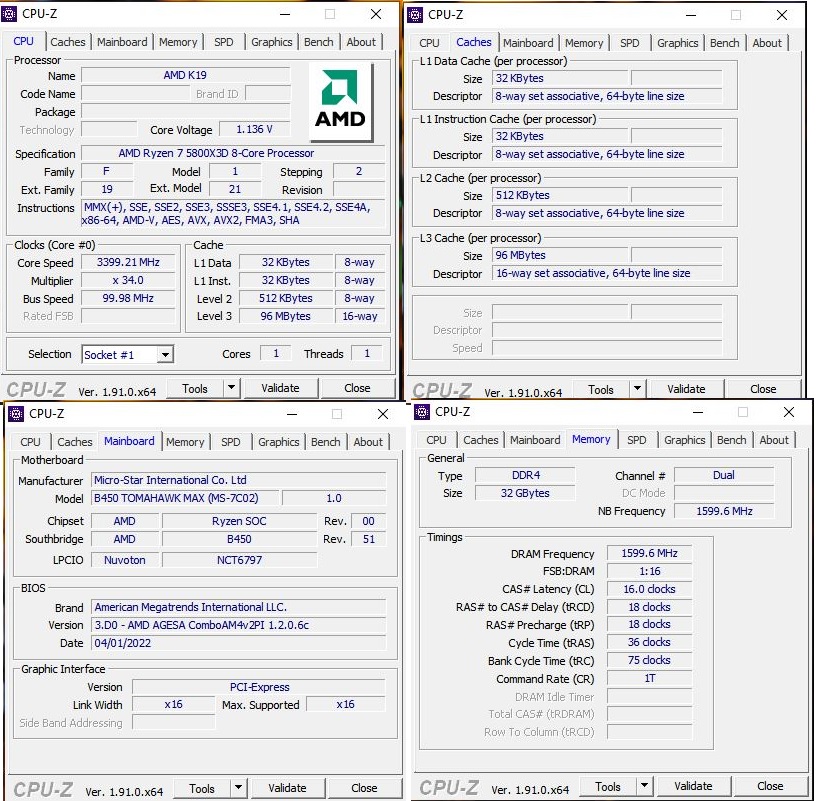Click Validate button in Mainboard window
Screen dimensions: 817x801
point(287,788)
